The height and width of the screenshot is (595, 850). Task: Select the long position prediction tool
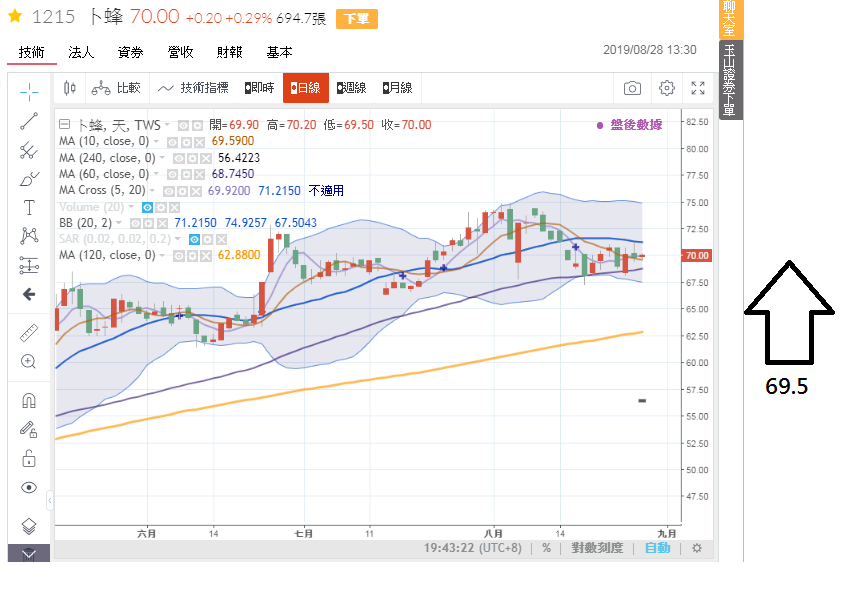(x=29, y=265)
